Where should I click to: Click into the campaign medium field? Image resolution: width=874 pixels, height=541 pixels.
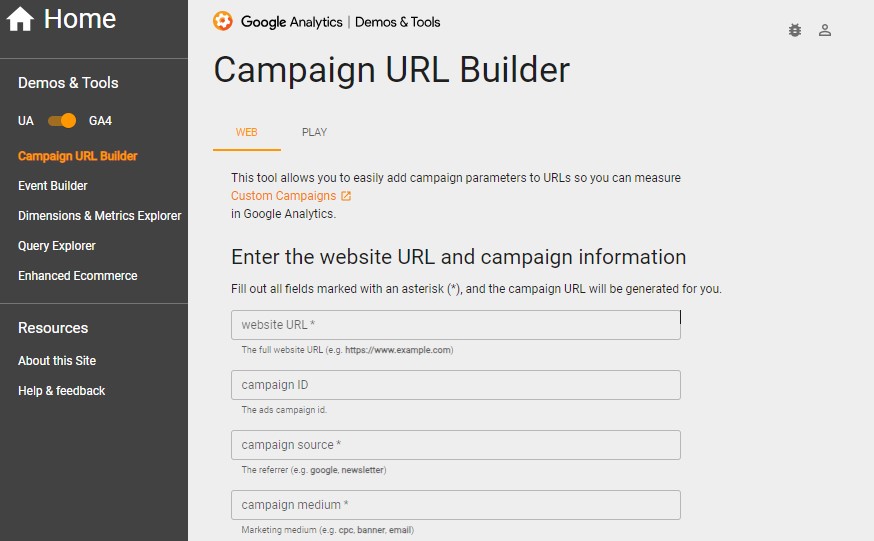coord(455,505)
